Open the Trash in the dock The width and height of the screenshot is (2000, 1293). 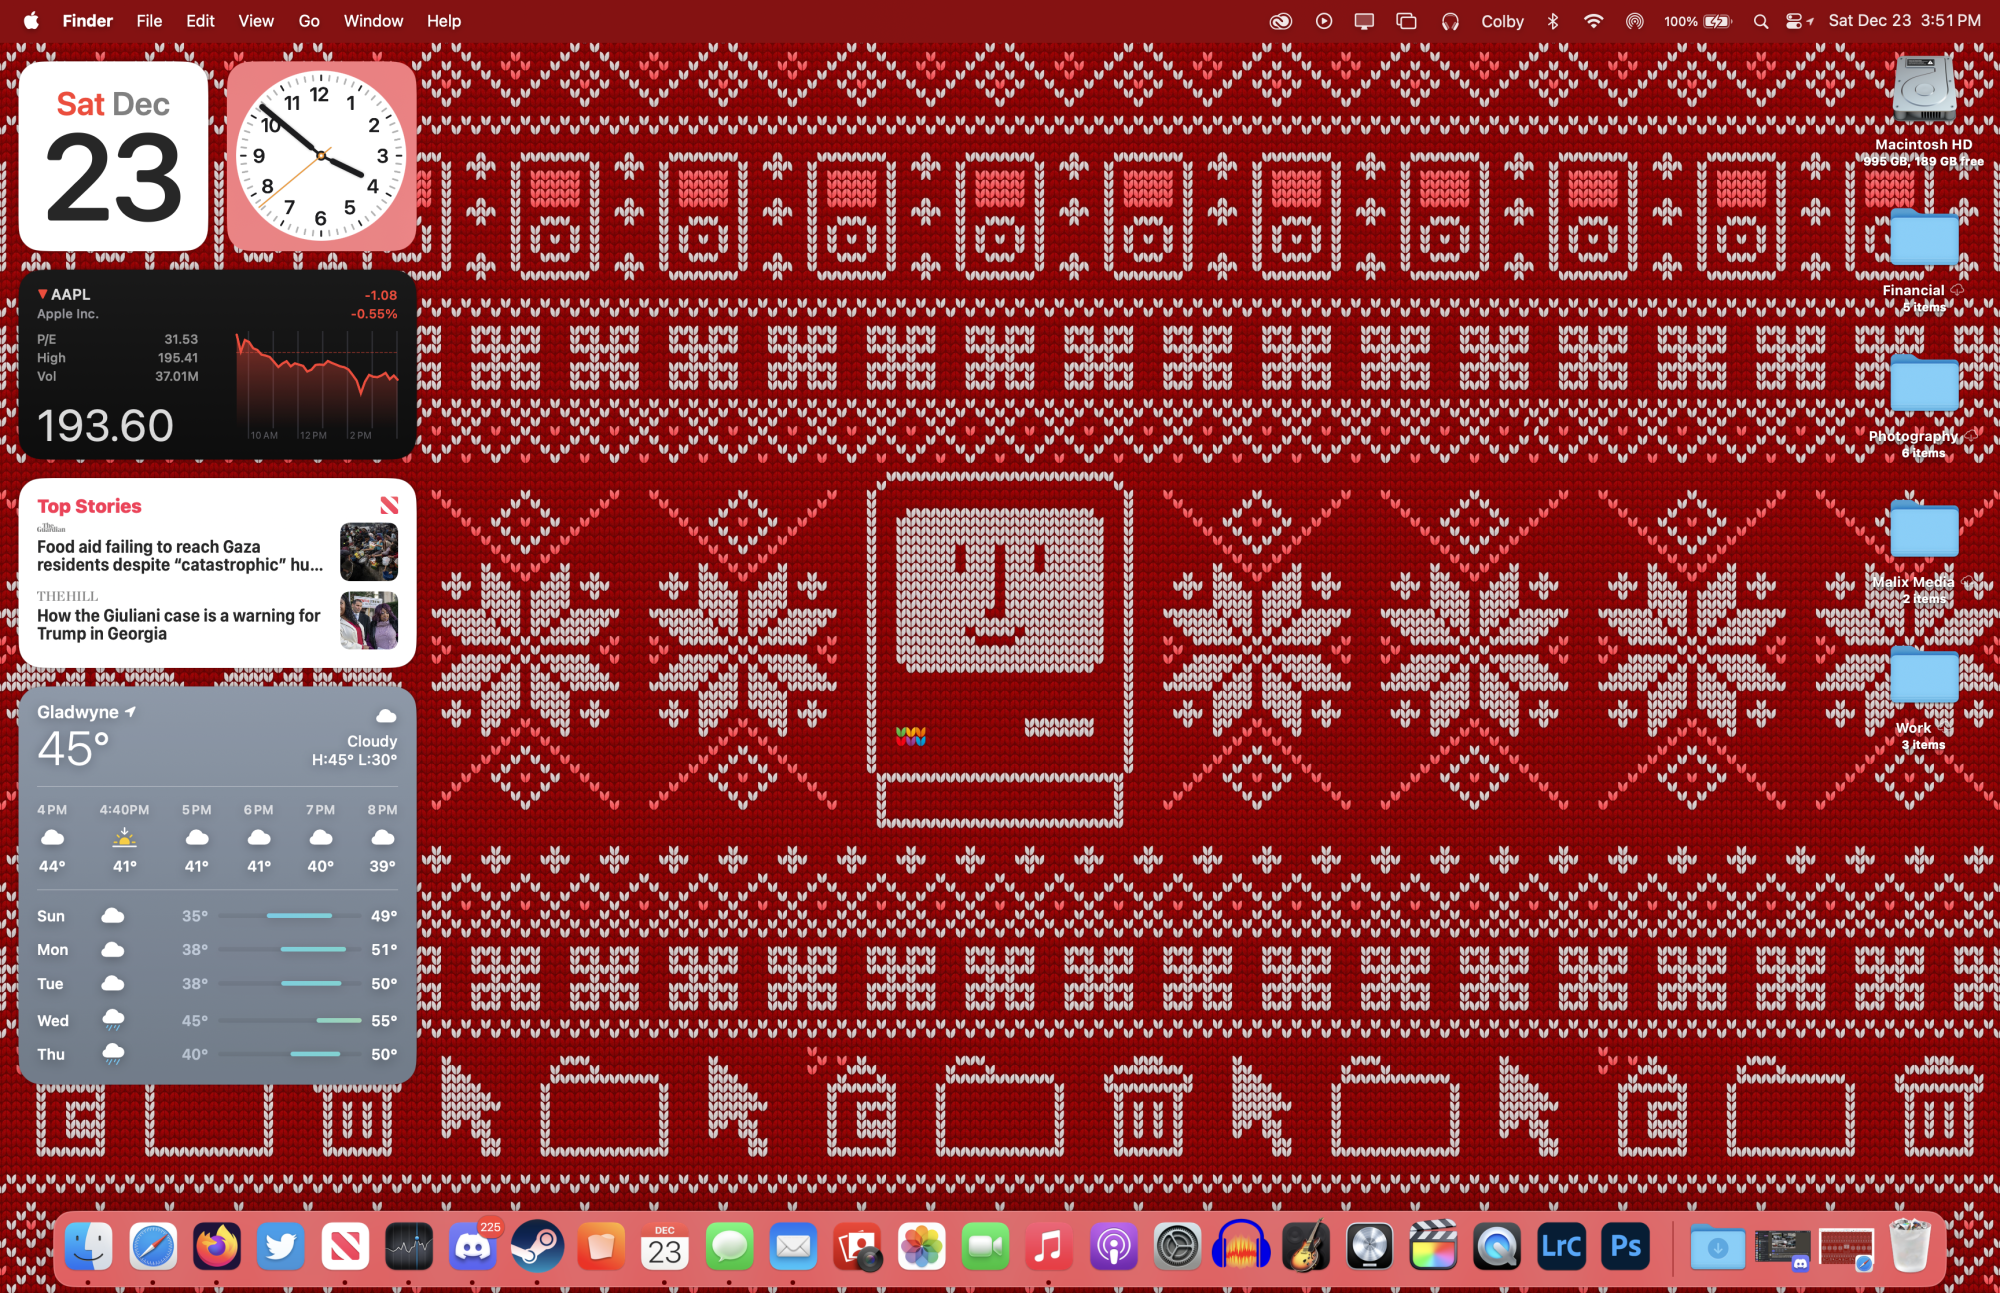(1909, 1247)
